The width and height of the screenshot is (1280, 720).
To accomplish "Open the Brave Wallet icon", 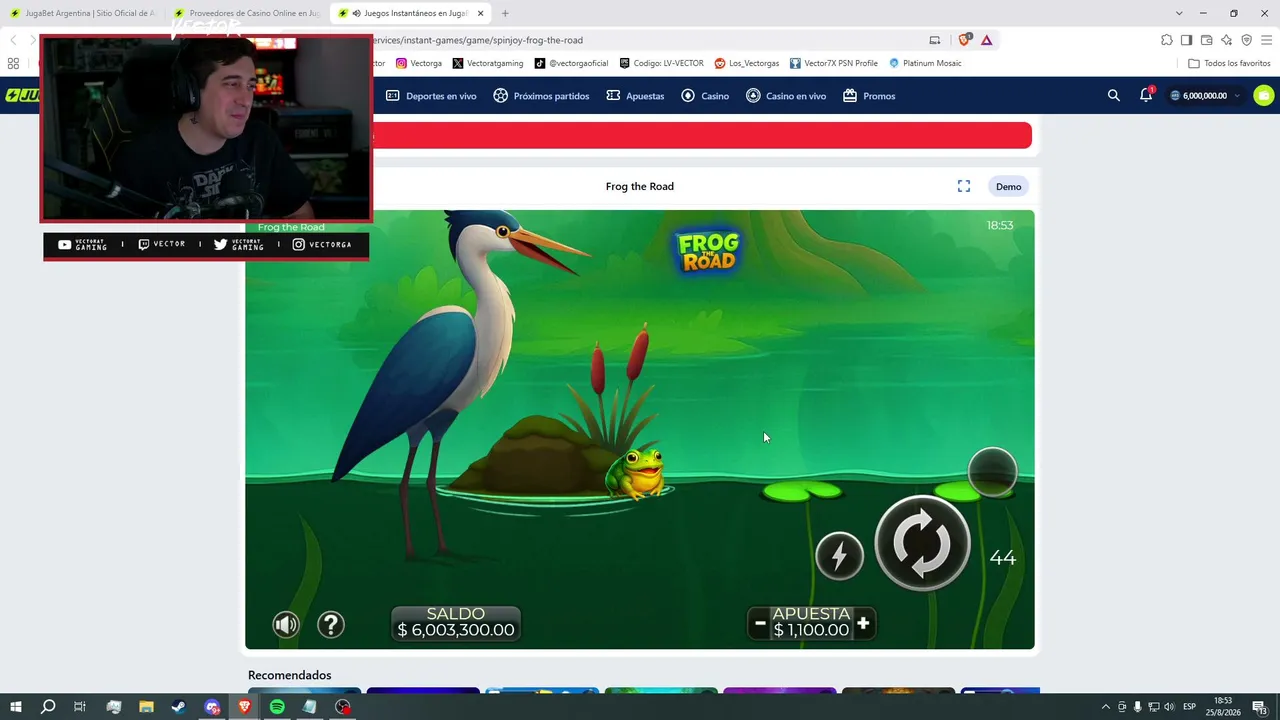I will point(1206,40).
